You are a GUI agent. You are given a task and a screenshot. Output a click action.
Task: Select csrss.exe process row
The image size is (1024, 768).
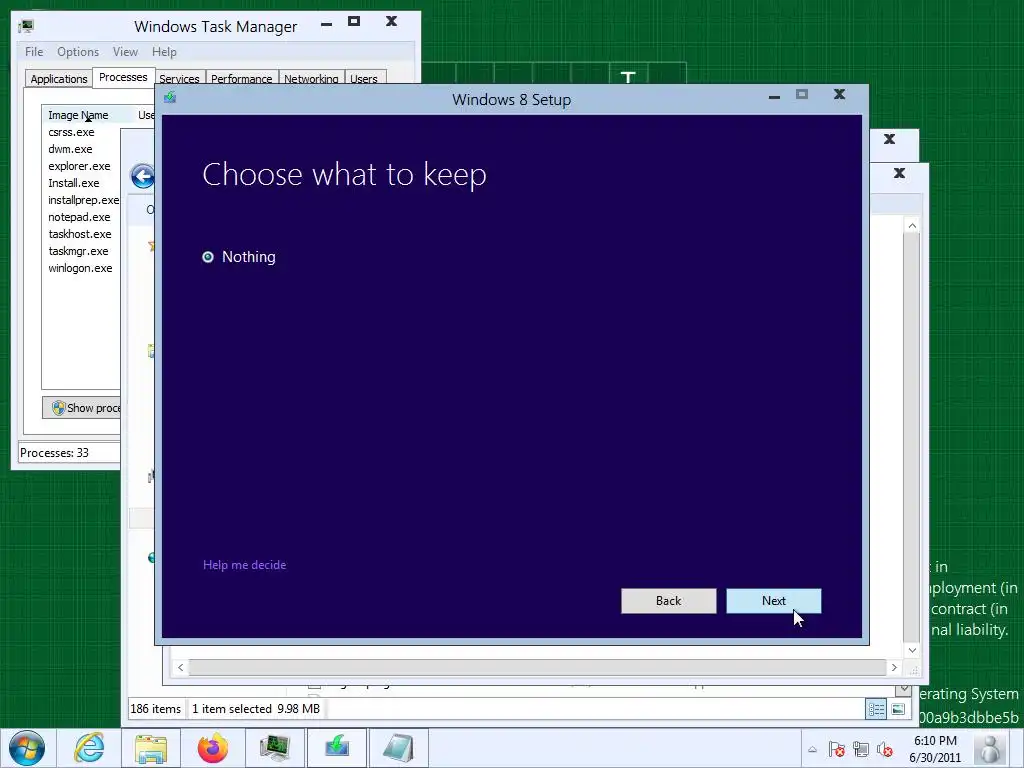tap(71, 132)
